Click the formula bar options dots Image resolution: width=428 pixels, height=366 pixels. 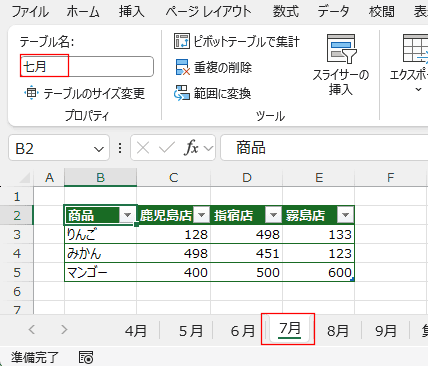pyautogui.click(x=120, y=148)
